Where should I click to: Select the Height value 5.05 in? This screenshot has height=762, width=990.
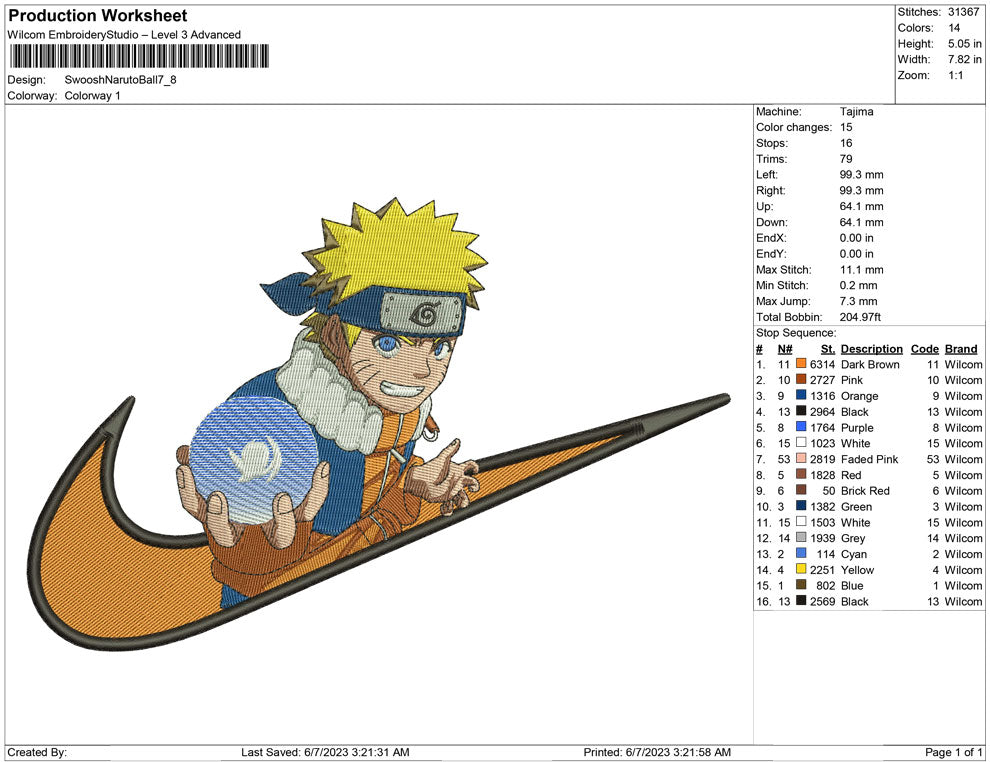click(x=964, y=44)
